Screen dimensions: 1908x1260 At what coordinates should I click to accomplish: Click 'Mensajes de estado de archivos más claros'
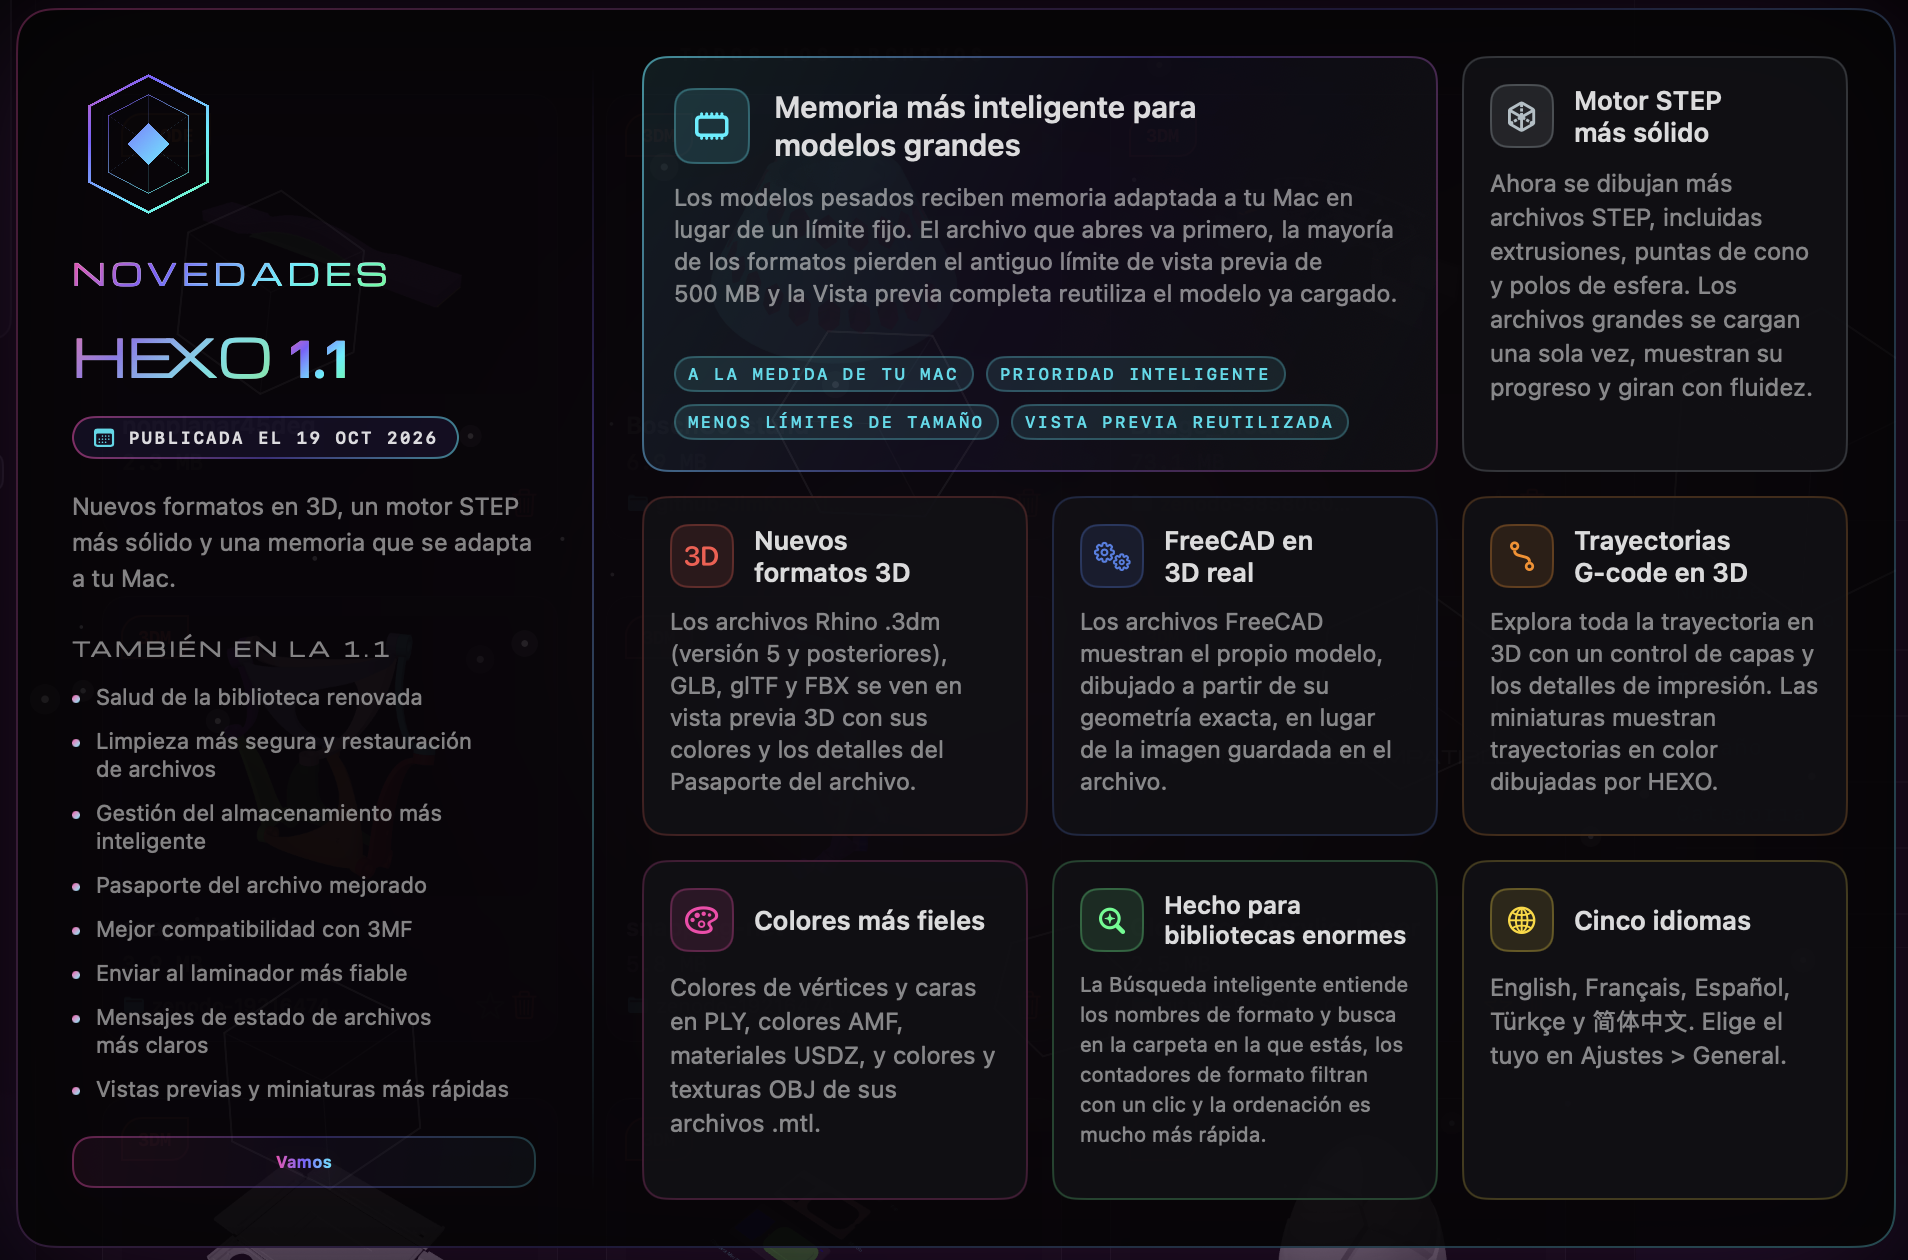[x=264, y=1031]
